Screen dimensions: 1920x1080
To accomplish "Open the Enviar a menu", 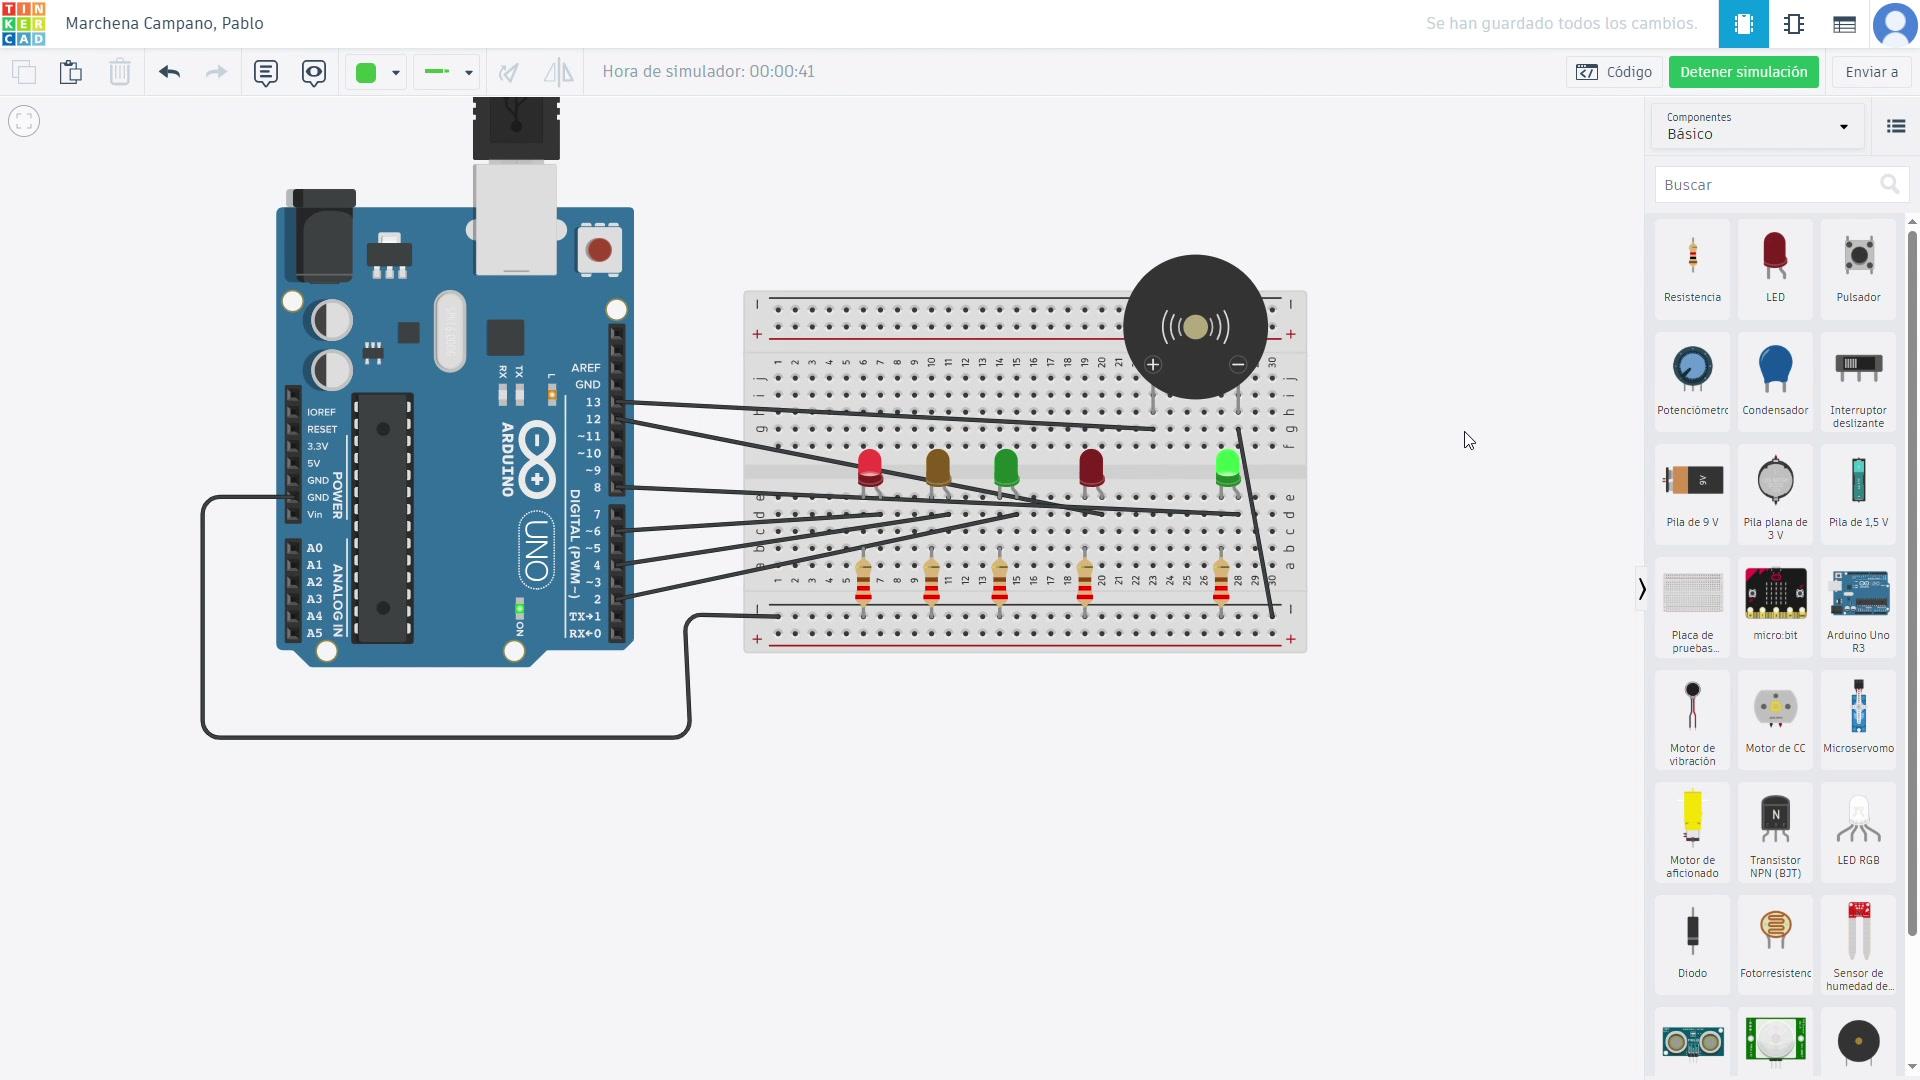I will click(x=1871, y=72).
